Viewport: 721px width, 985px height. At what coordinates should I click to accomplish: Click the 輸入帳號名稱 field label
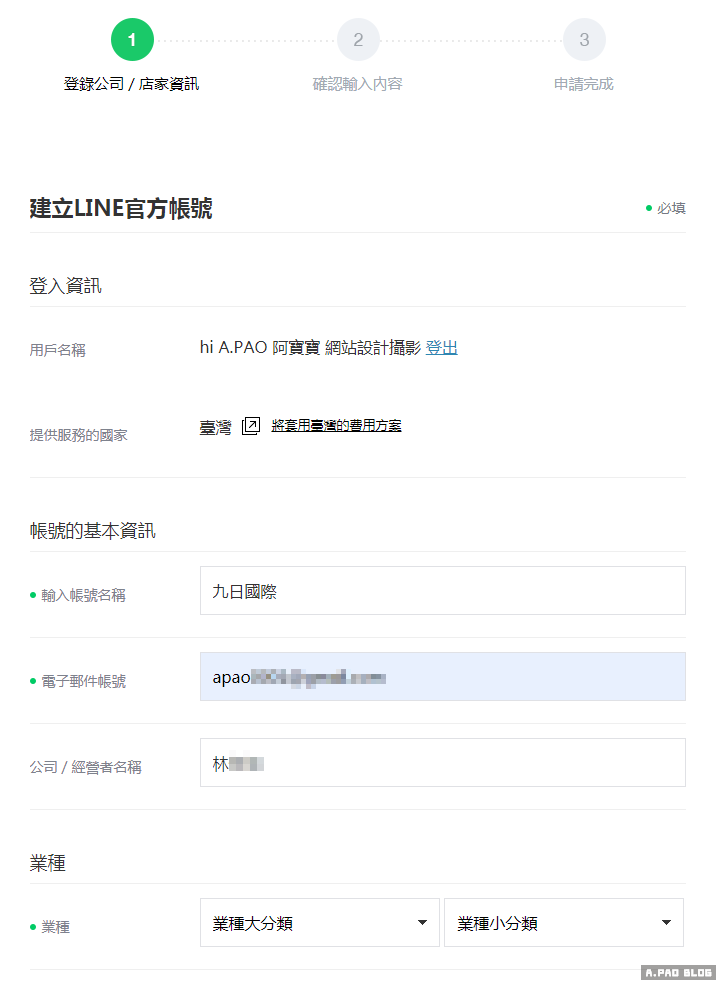coord(83,595)
